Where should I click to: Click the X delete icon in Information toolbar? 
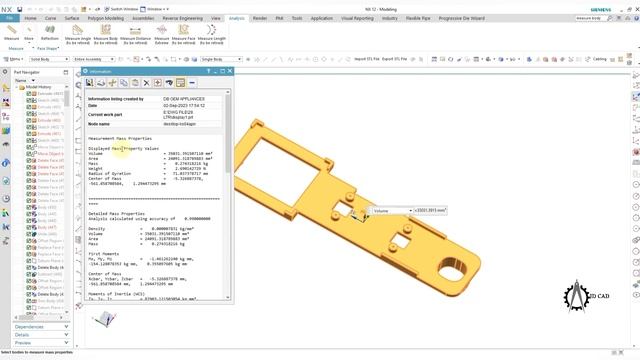click(x=147, y=83)
